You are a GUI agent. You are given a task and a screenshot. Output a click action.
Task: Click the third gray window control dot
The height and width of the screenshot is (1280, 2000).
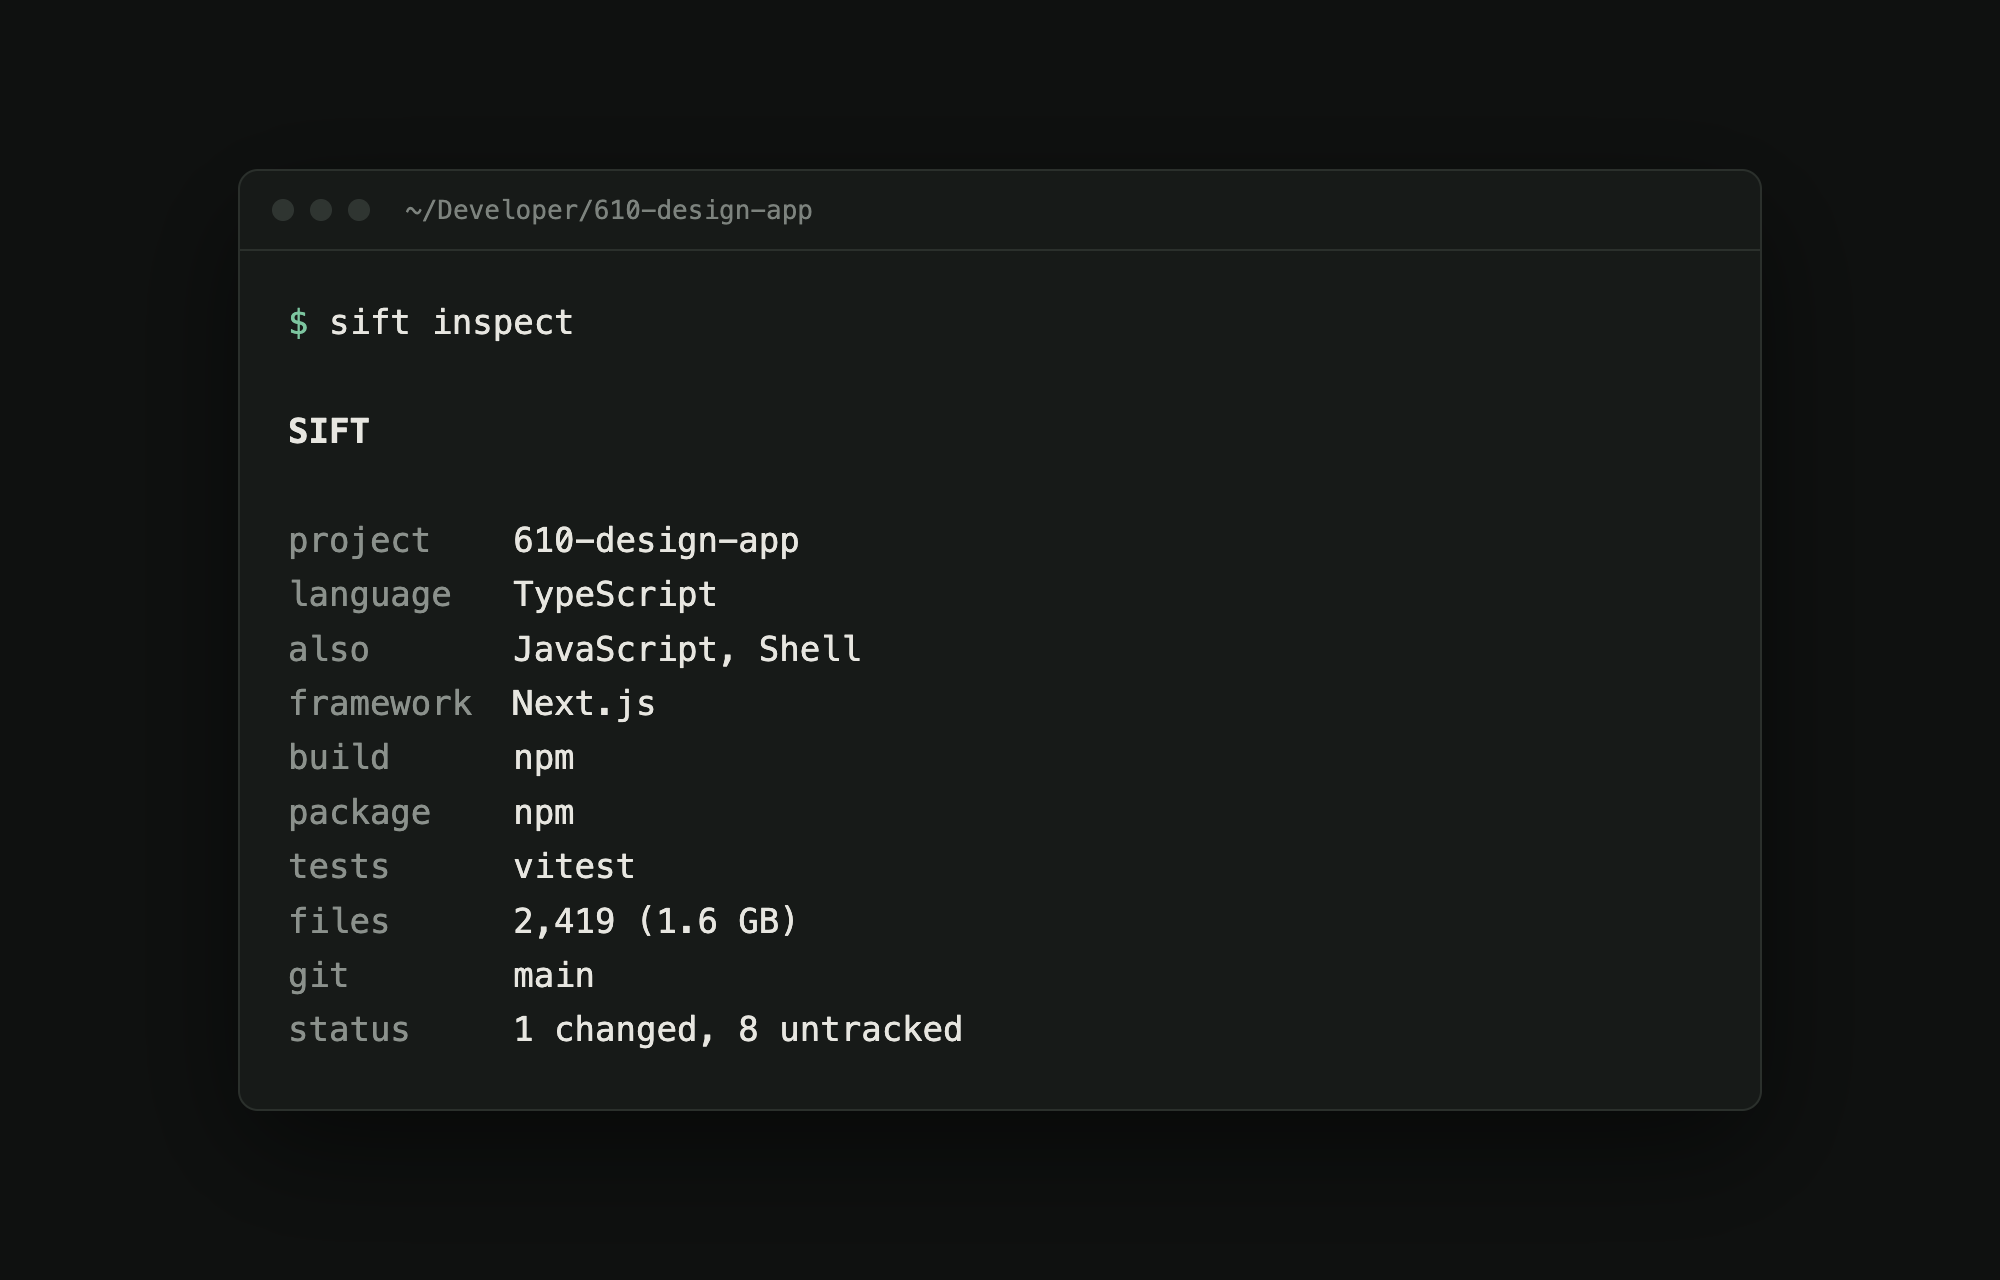[359, 210]
